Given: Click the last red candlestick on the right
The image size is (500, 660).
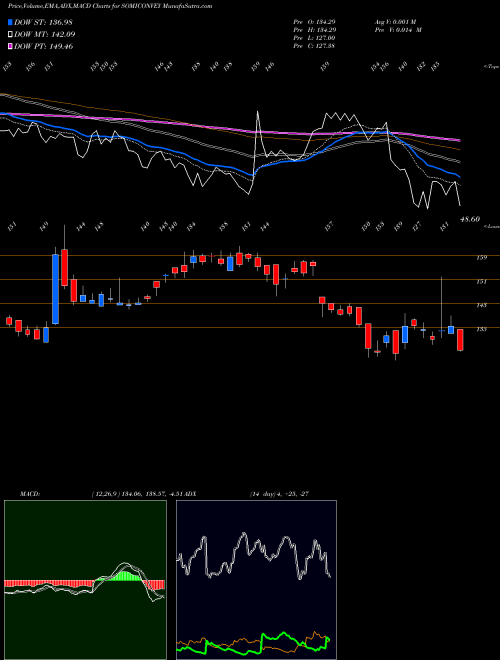Looking at the screenshot, I should (x=460, y=340).
